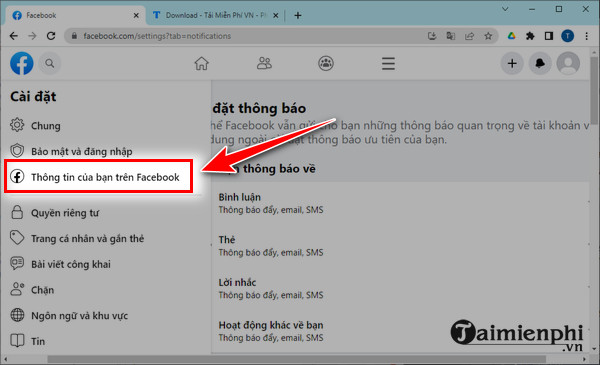This screenshot has height=365, width=600.
Task: Open the account profile avatar
Action: tap(568, 64)
